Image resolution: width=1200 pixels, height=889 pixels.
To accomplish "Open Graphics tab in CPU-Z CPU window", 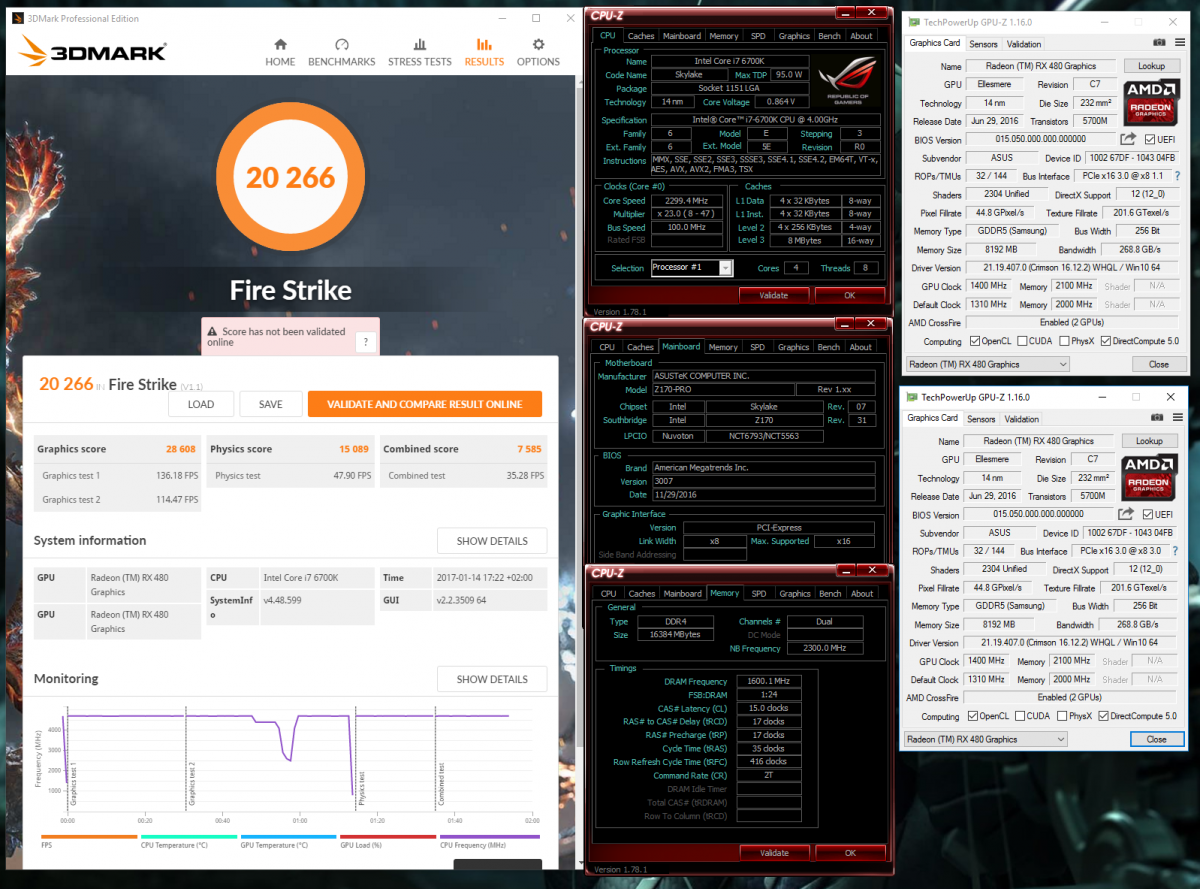I will click(794, 36).
